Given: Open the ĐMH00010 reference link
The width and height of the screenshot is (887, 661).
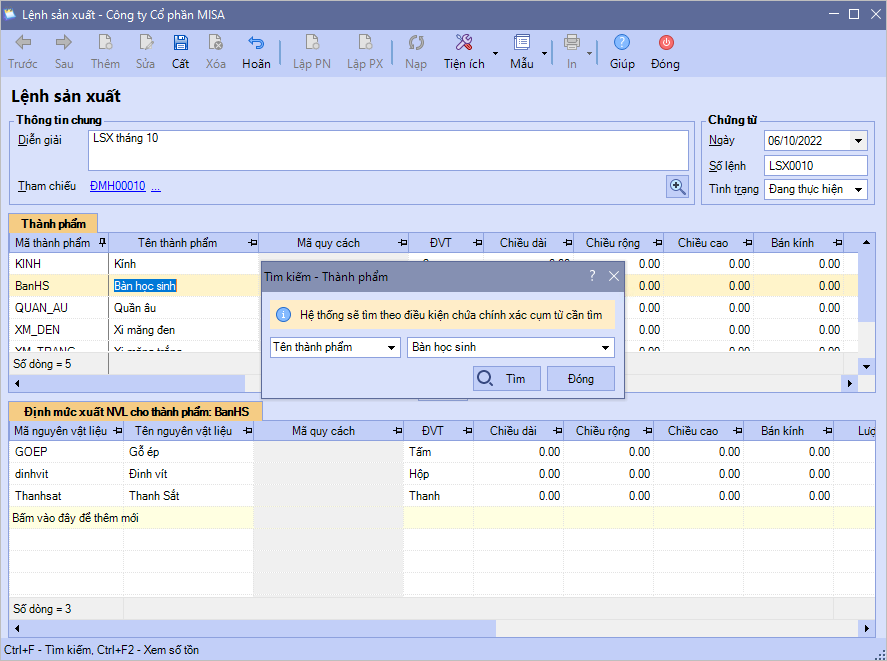Looking at the screenshot, I should coord(117,186).
